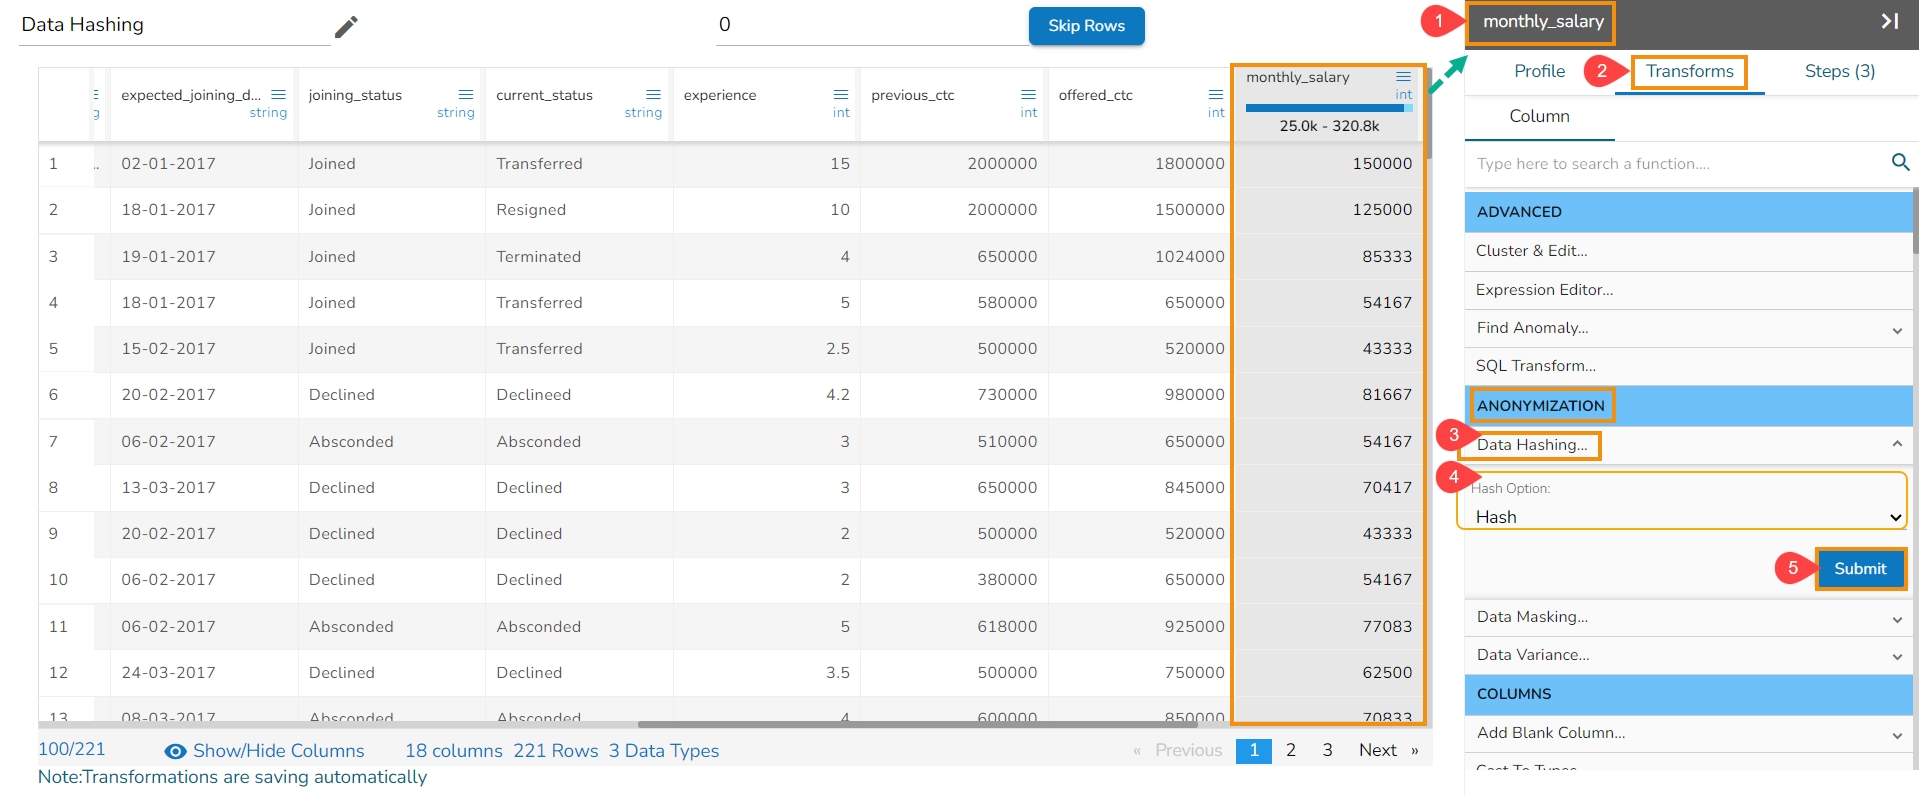Open the monthly_salary column menu icon
Screen dimensions: 1919x796
(1403, 77)
